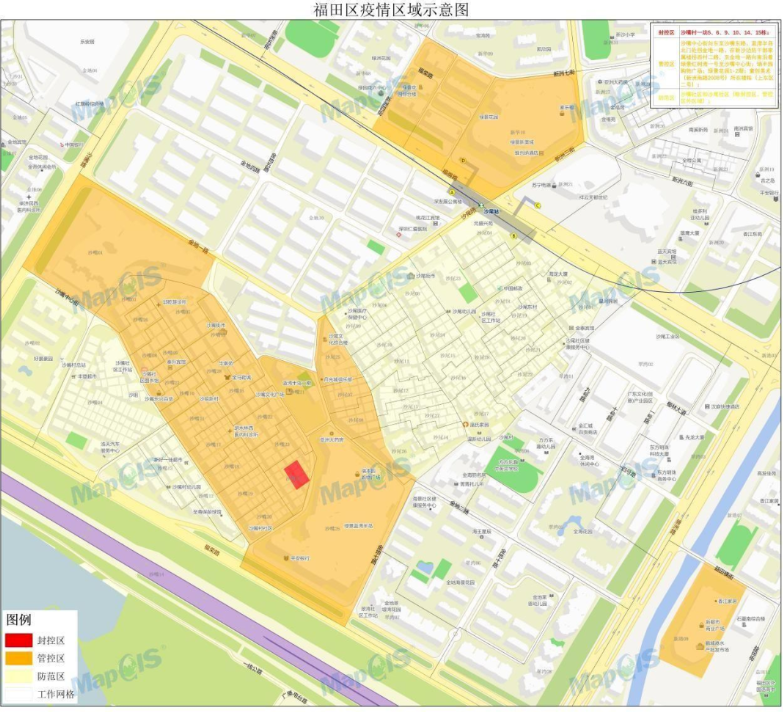Click the map title 福田区疫情区域示意图
The image size is (783, 712).
tap(391, 9)
